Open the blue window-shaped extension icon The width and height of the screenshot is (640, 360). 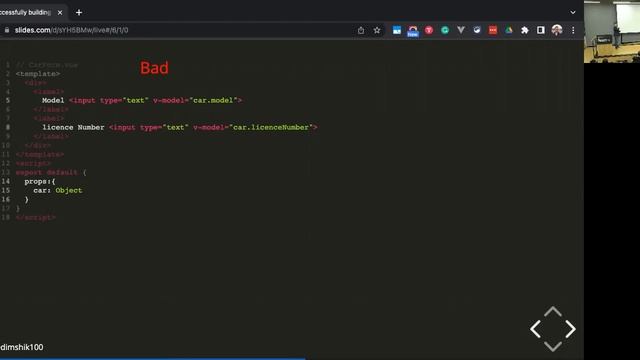(x=397, y=30)
